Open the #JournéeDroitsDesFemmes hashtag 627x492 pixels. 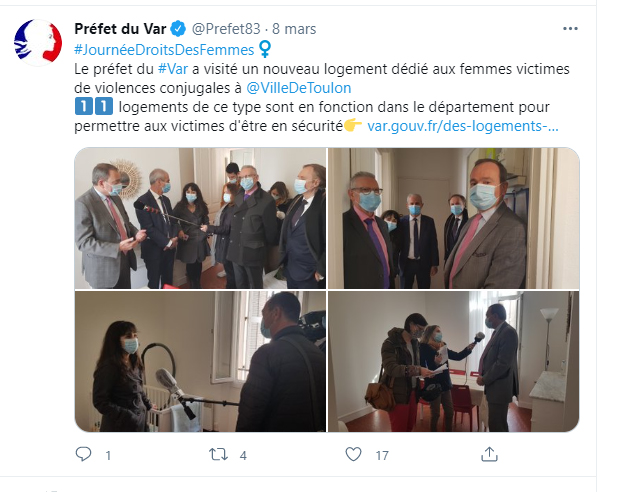pos(164,50)
